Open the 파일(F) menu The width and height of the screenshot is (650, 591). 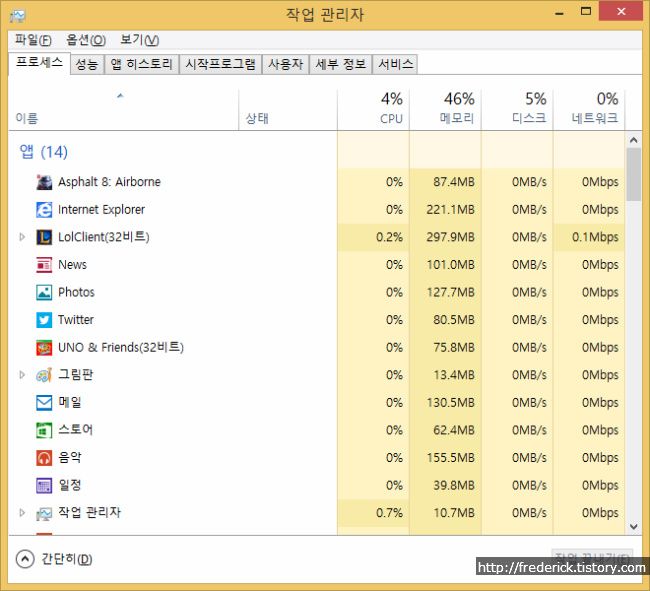[x=33, y=40]
